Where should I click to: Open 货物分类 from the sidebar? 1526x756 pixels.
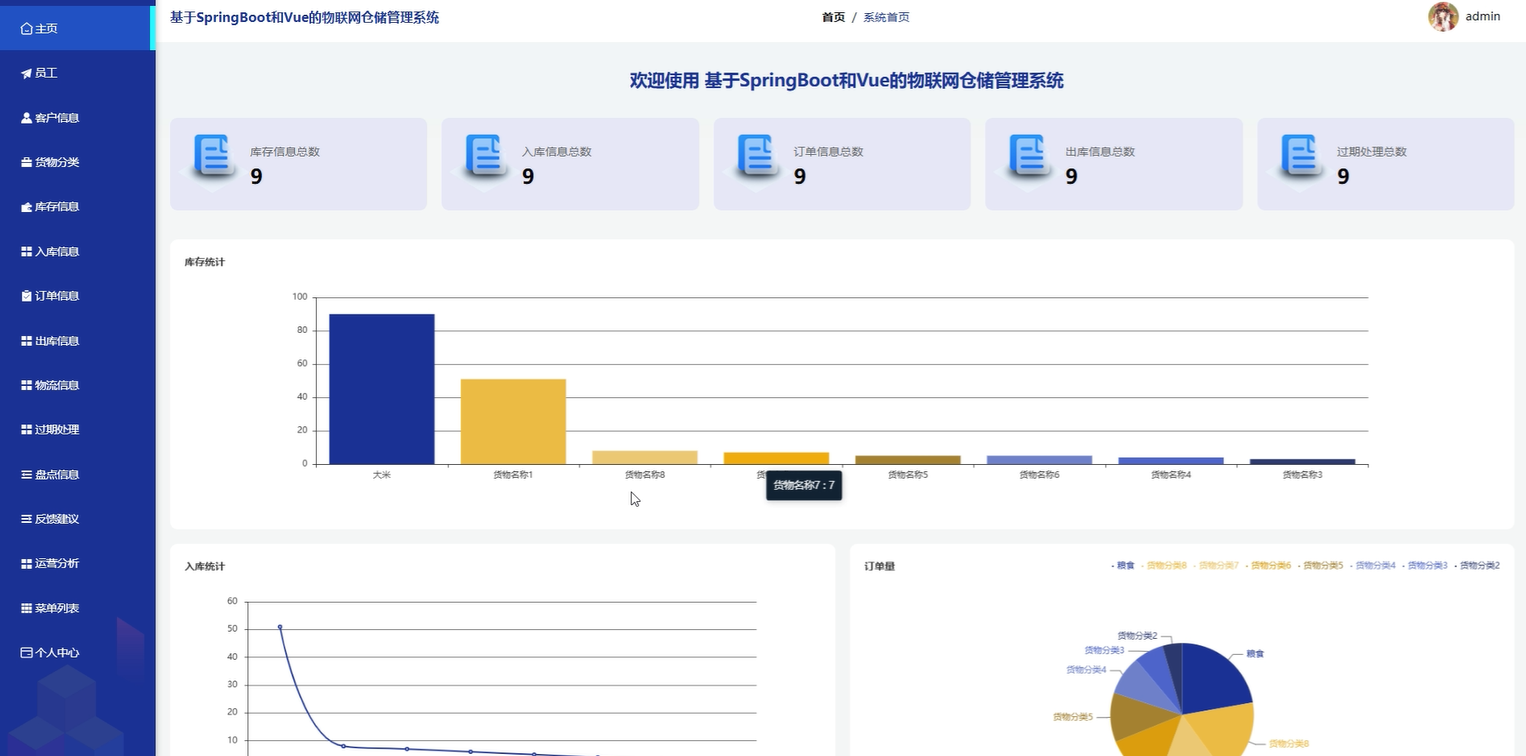77,162
